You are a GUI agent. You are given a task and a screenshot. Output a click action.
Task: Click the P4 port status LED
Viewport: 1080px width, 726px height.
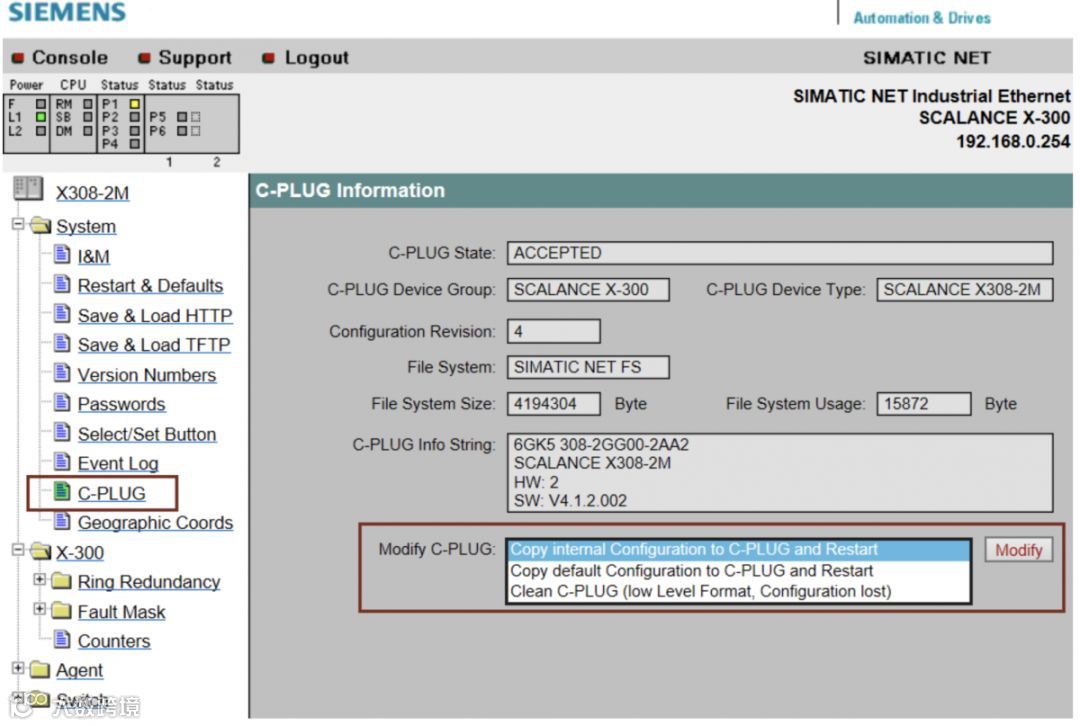tap(135, 144)
